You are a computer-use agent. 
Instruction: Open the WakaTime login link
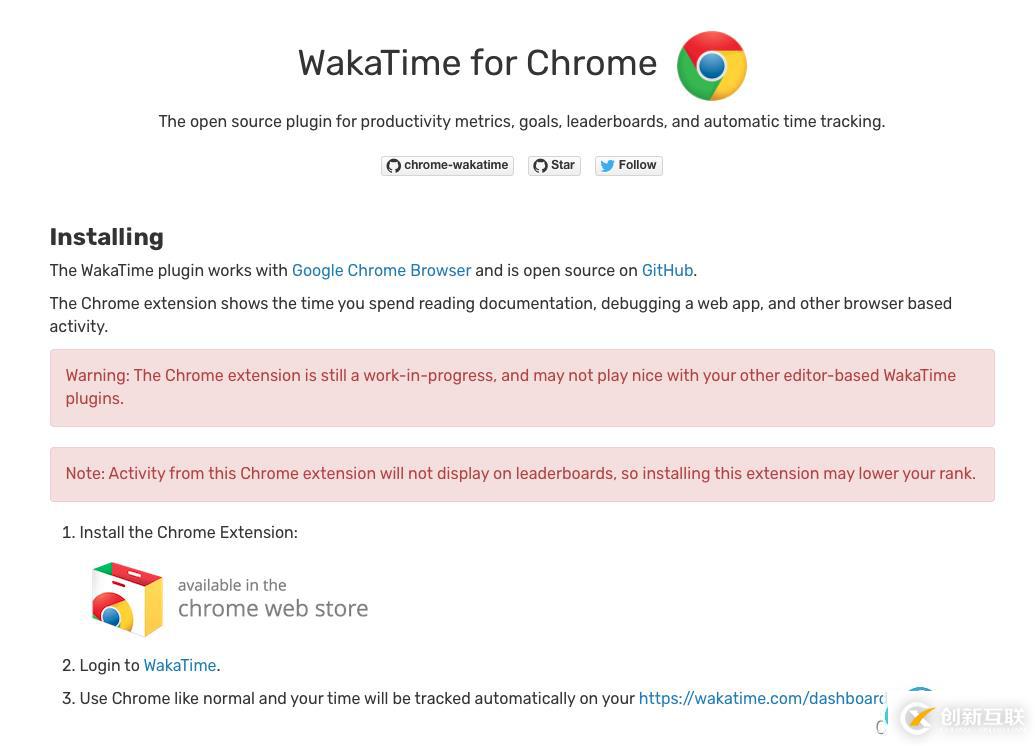[180, 665]
